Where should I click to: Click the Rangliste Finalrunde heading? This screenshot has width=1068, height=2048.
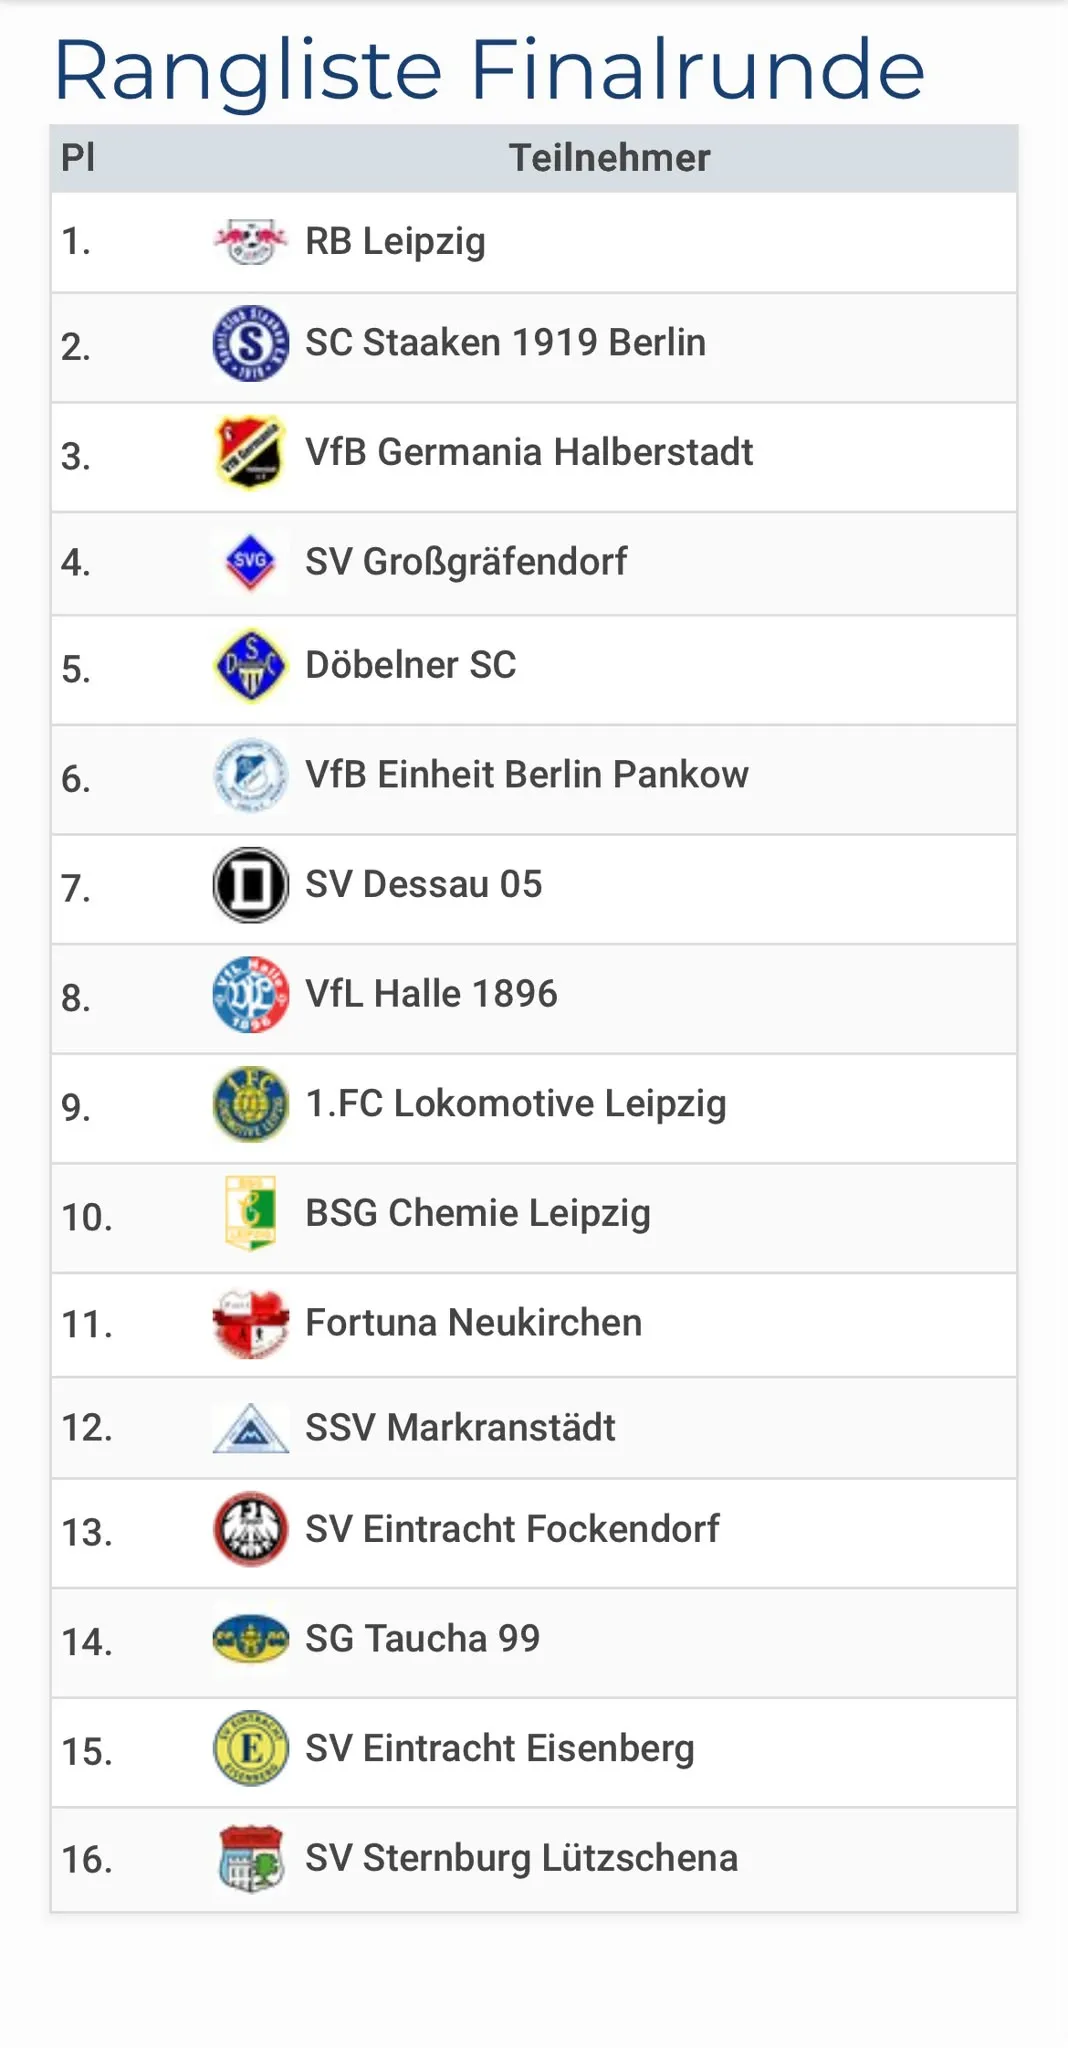point(489,70)
